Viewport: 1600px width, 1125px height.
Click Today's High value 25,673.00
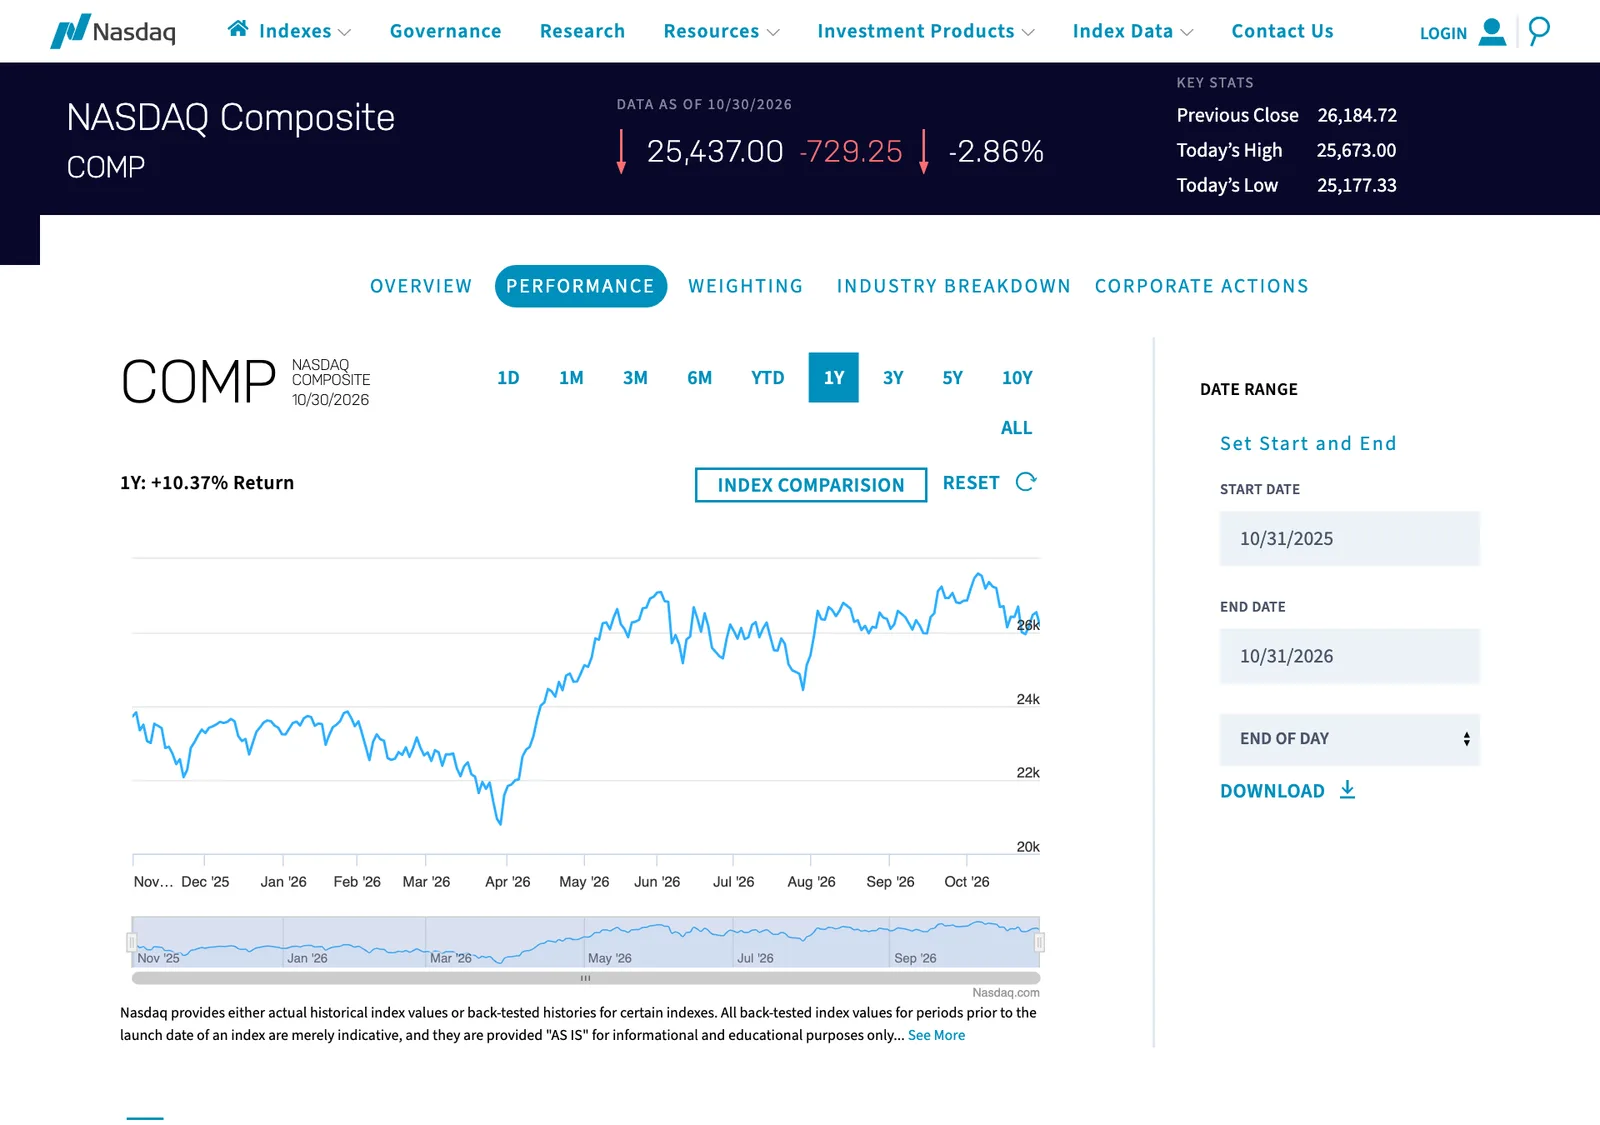pos(1356,150)
